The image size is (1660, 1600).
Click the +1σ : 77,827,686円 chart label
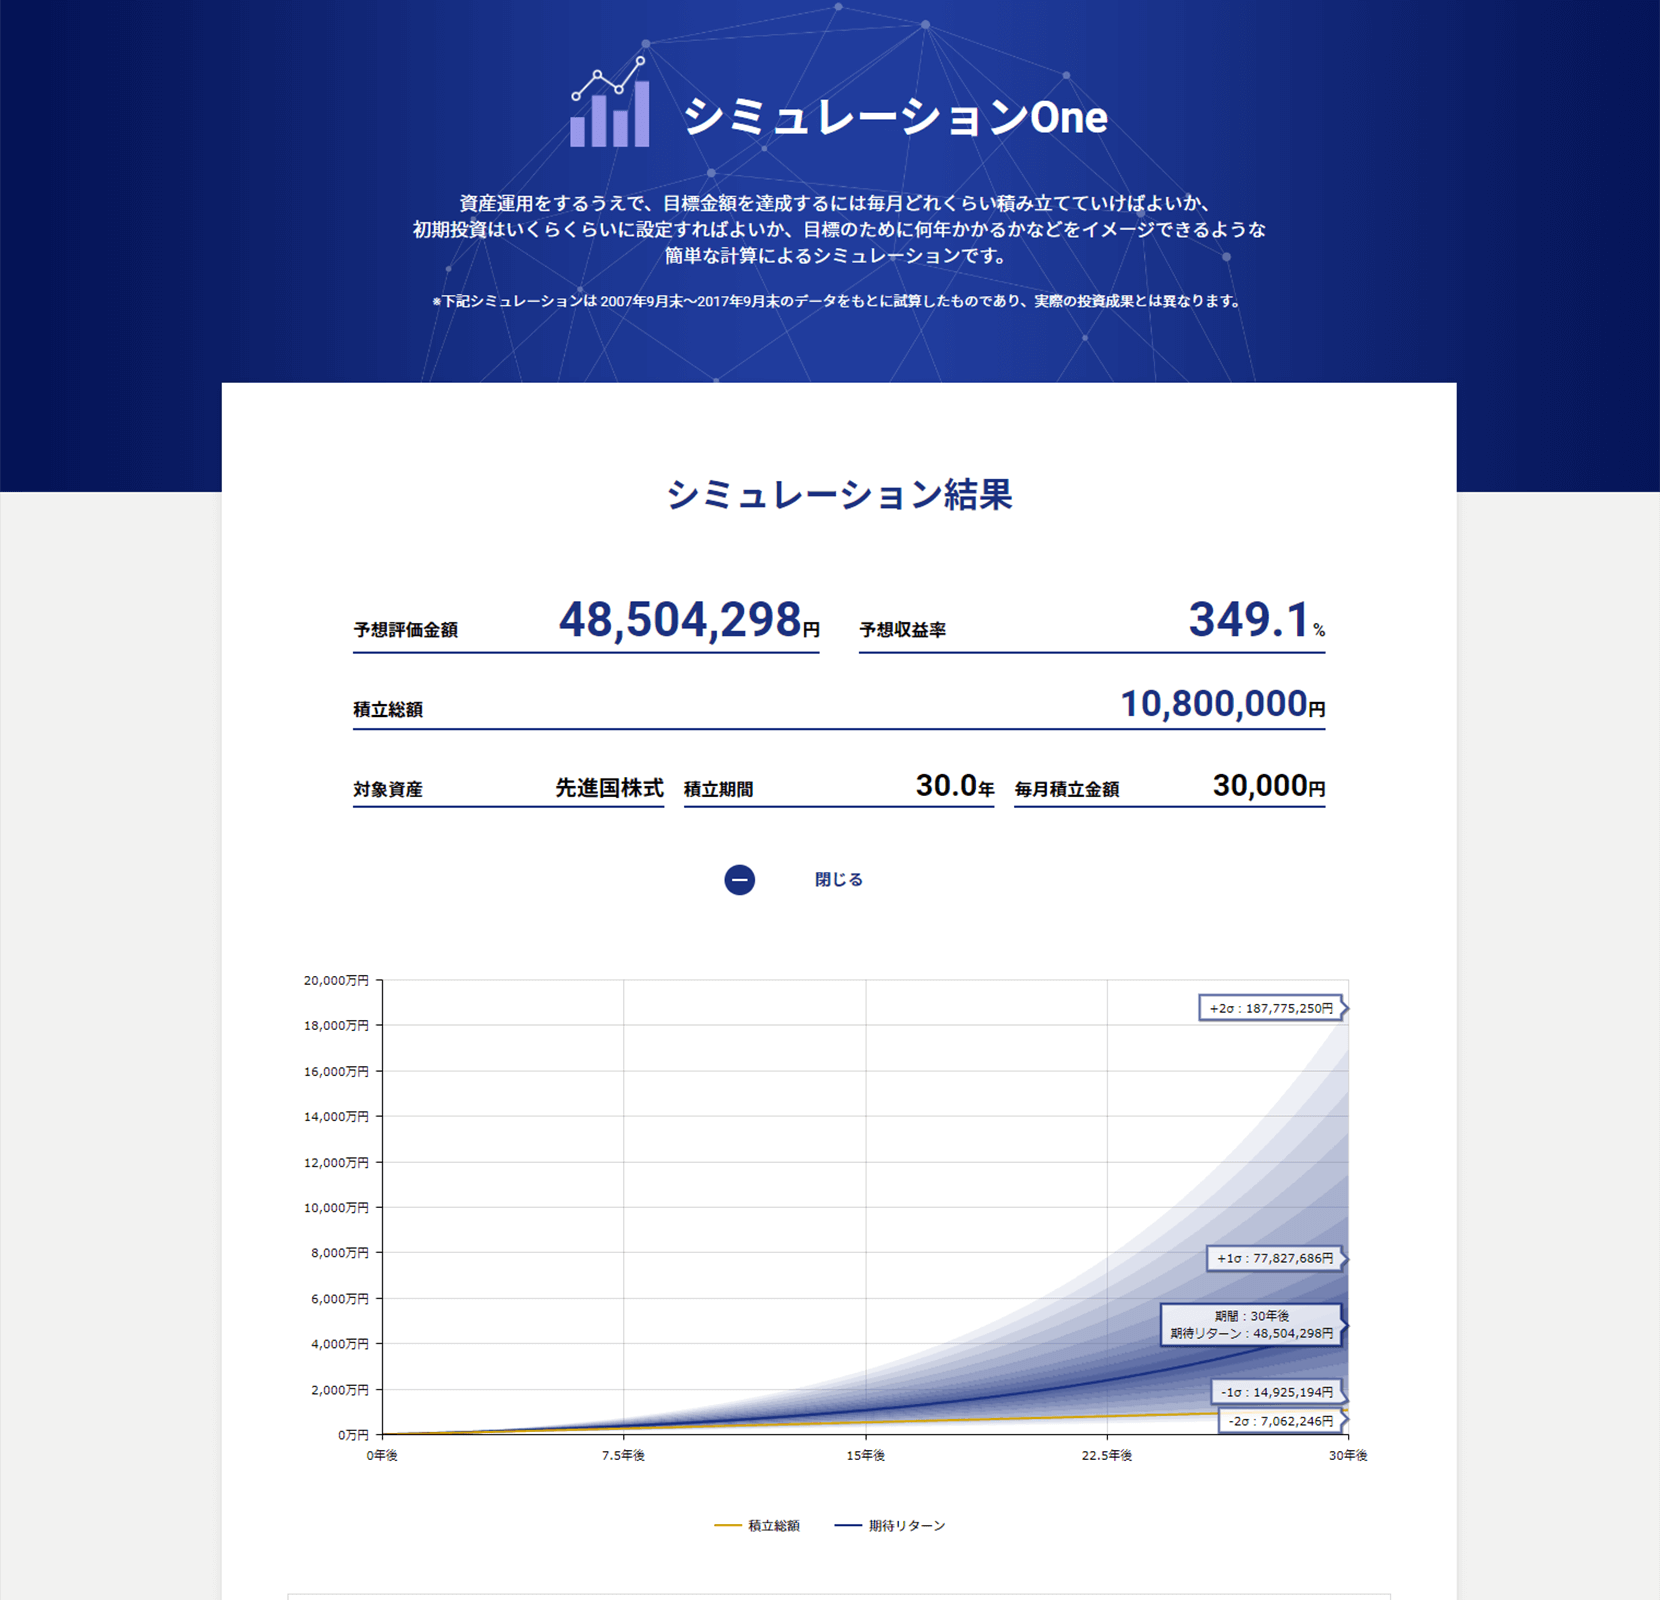click(1275, 1258)
